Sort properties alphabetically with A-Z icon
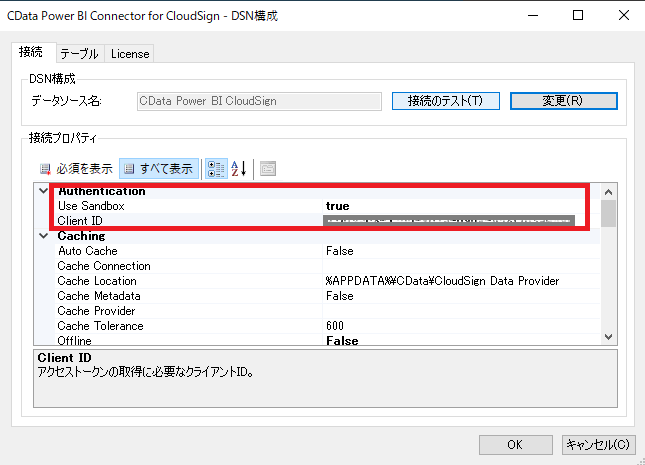This screenshot has height=465, width=645. (x=239, y=169)
